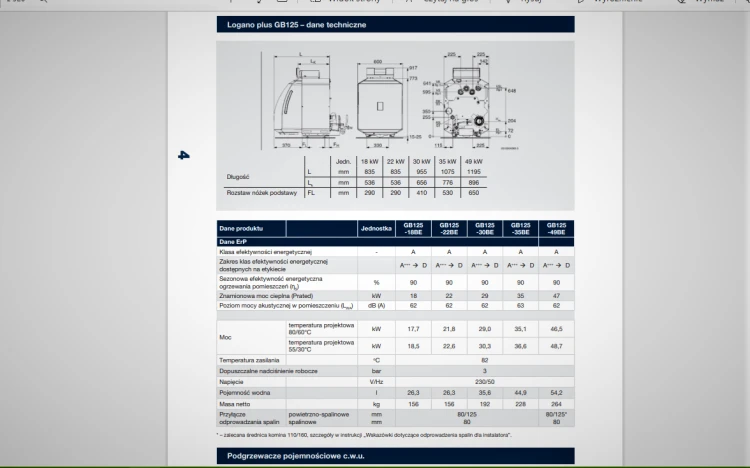Click 'Temperatura zasilania' row label
Image resolution: width=750 pixels, height=468 pixels.
click(x=249, y=360)
